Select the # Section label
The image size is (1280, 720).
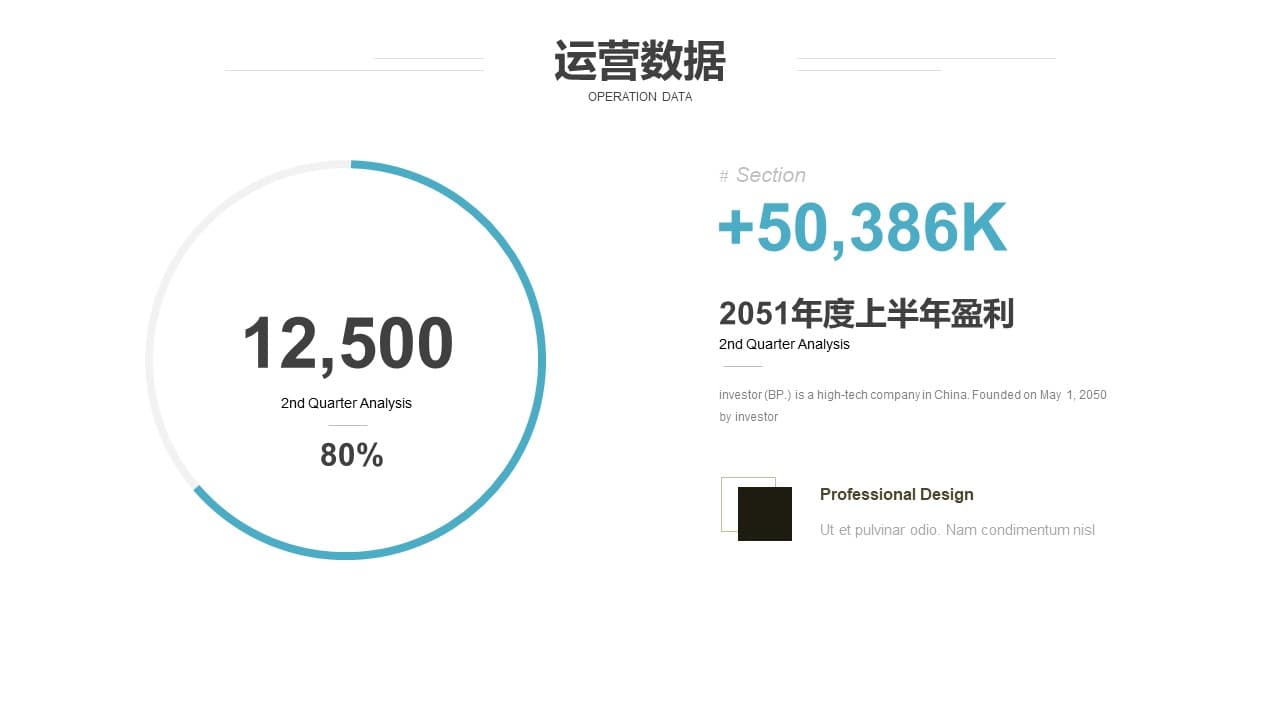(762, 175)
